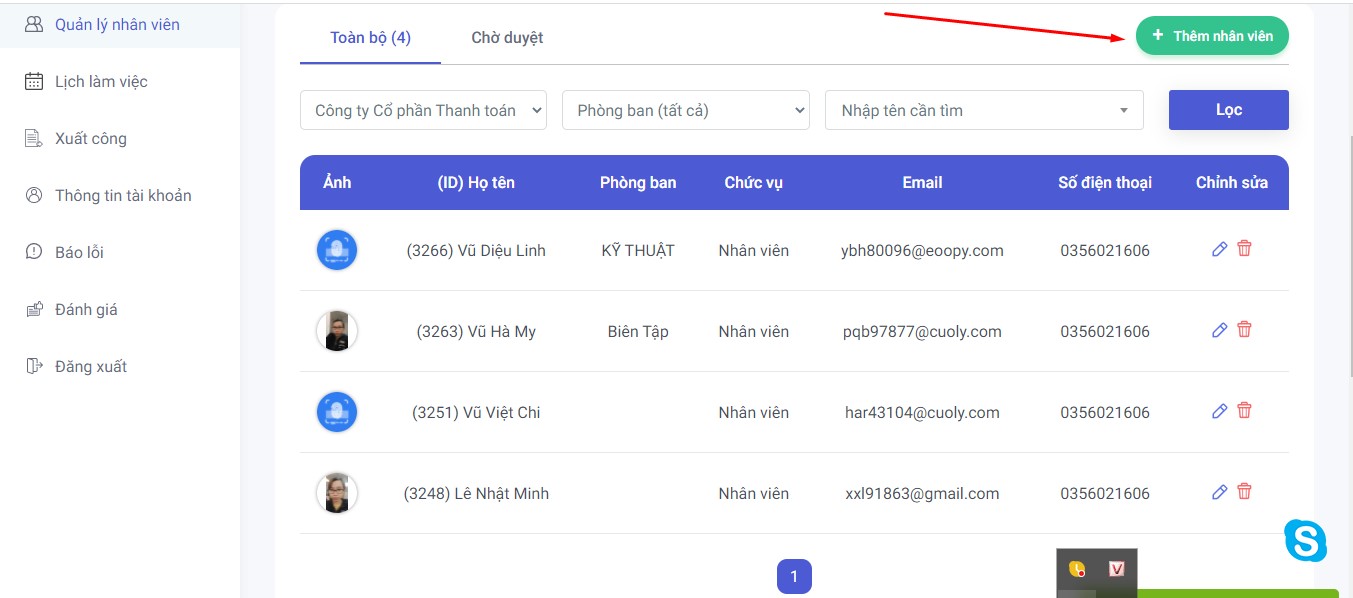Open Skype floating chat icon

1305,541
